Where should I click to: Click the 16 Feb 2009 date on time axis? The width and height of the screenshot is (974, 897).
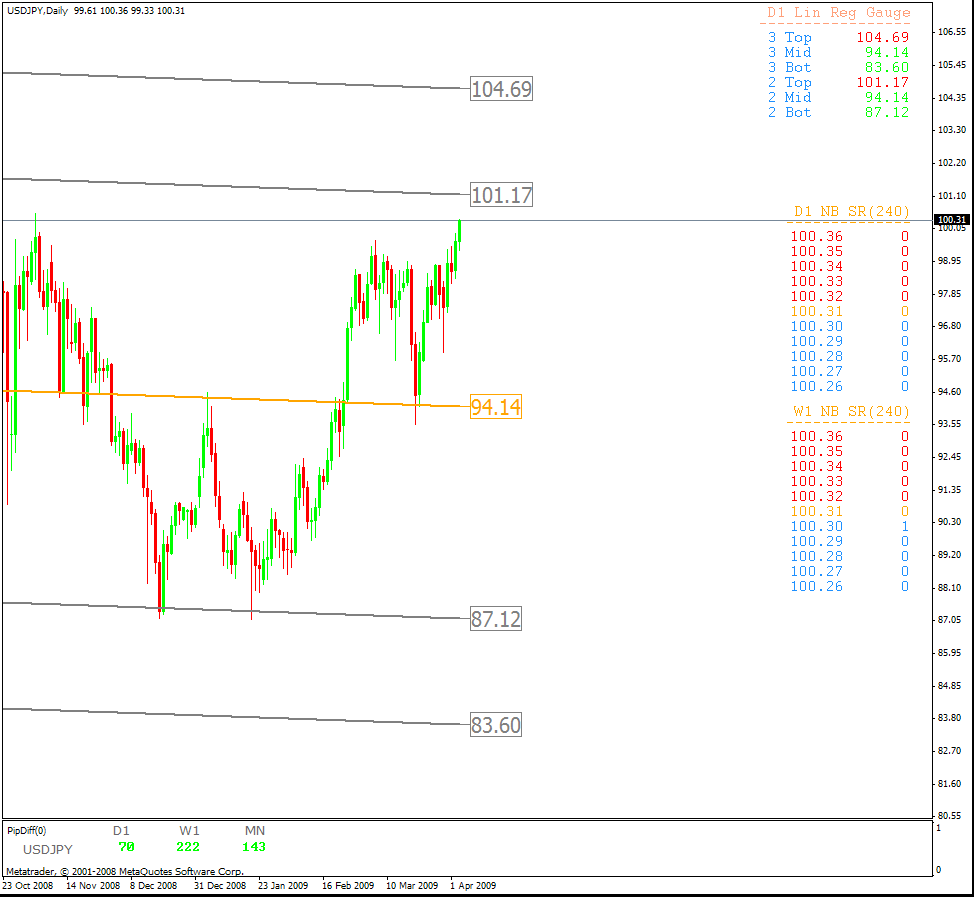point(348,885)
